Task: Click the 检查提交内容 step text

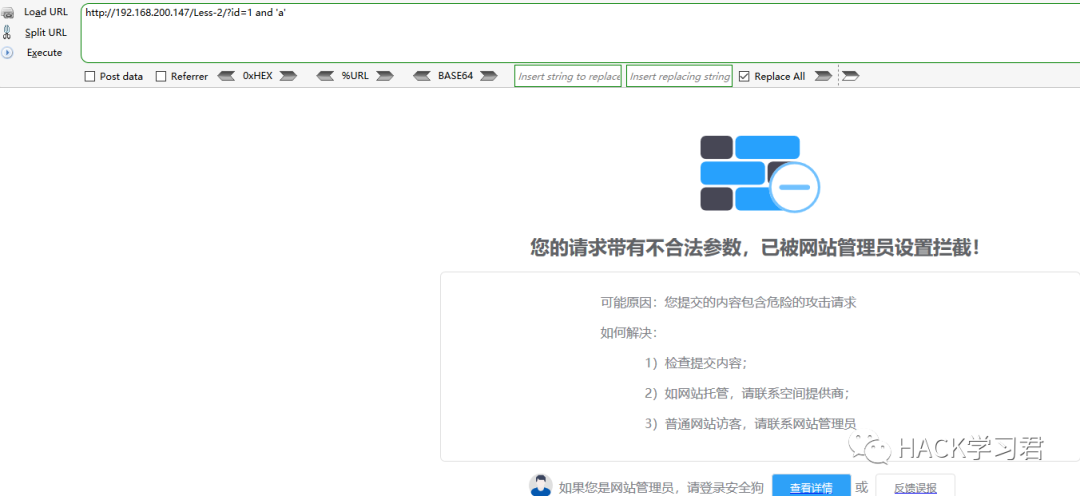Action: pos(696,363)
